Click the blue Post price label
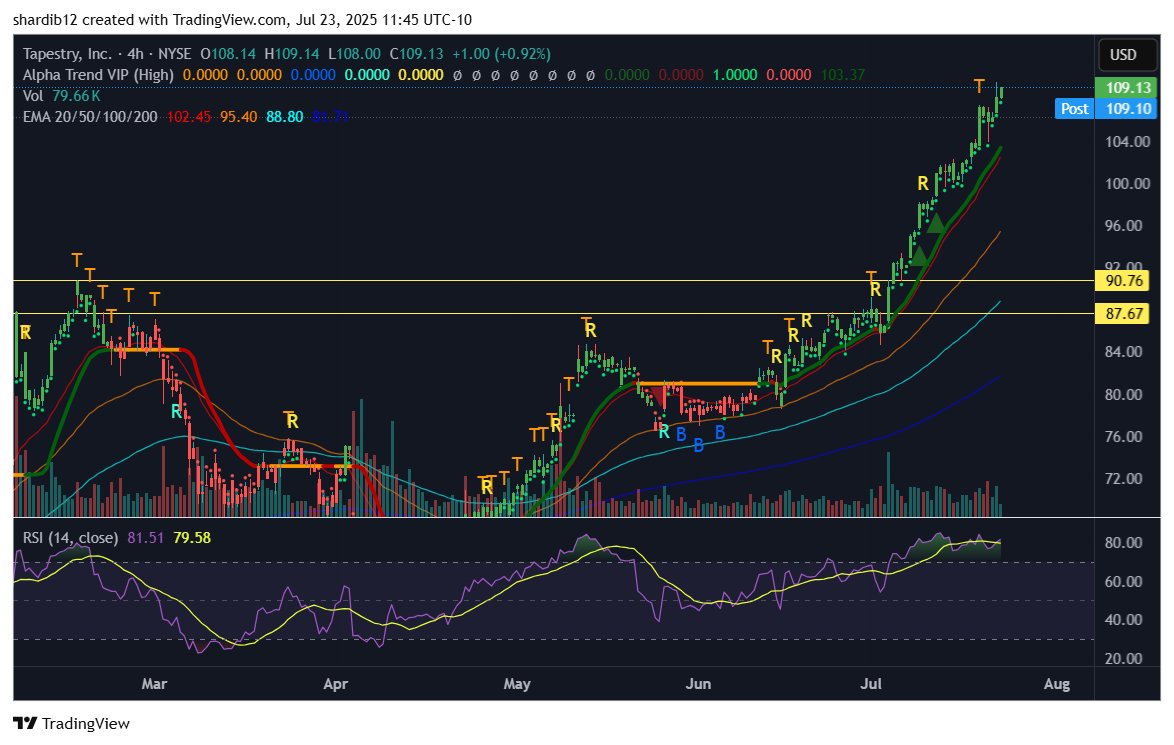Viewport: 1174px width, 745px height. [x=1074, y=108]
